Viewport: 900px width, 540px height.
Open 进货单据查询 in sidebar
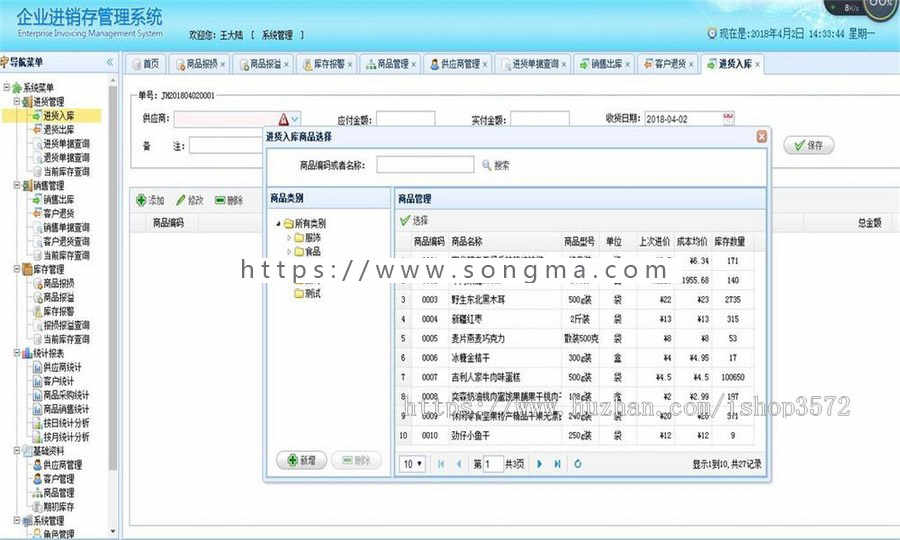click(66, 143)
